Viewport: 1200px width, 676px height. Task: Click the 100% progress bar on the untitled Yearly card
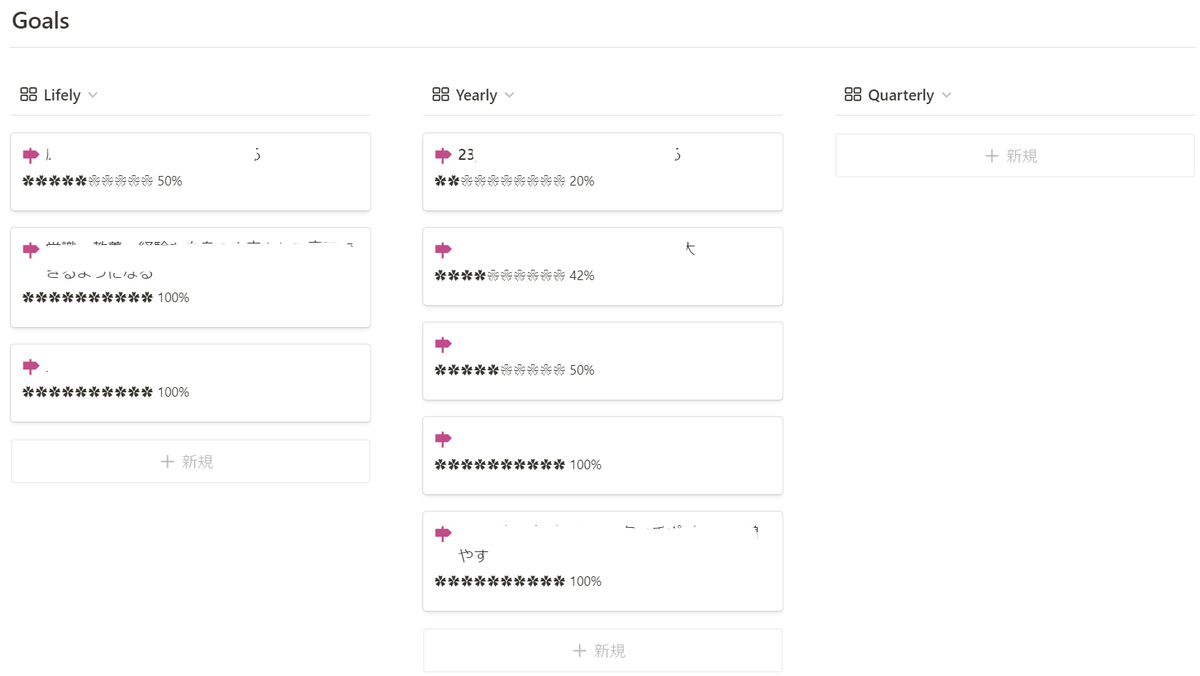pyautogui.click(x=500, y=465)
